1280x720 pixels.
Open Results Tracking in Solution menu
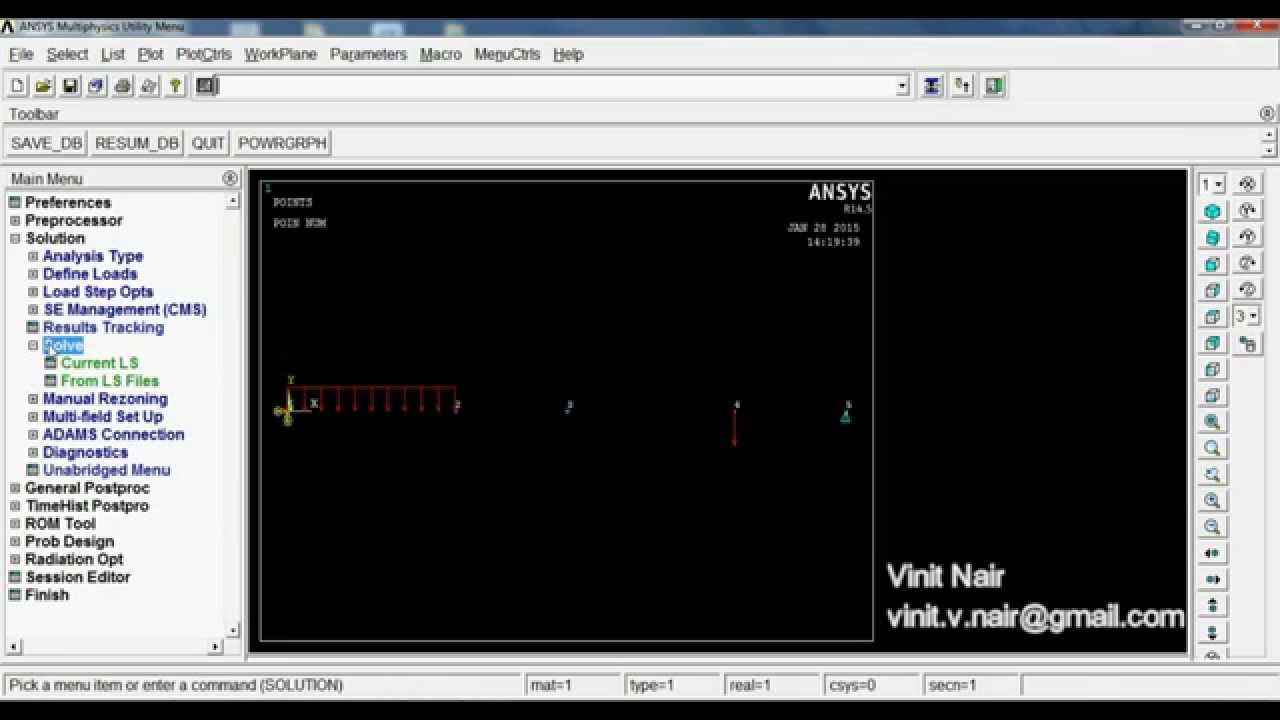tap(103, 328)
